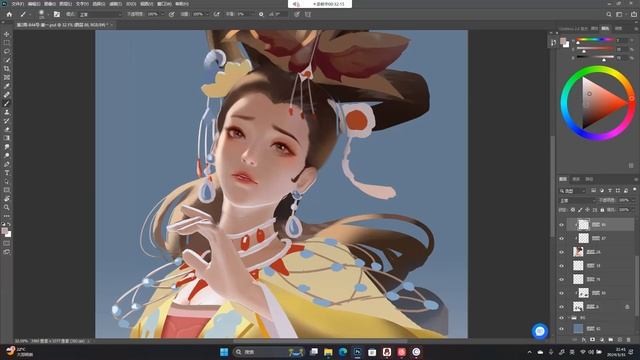Toggle symmetry paint butterfly icon

(308, 14)
